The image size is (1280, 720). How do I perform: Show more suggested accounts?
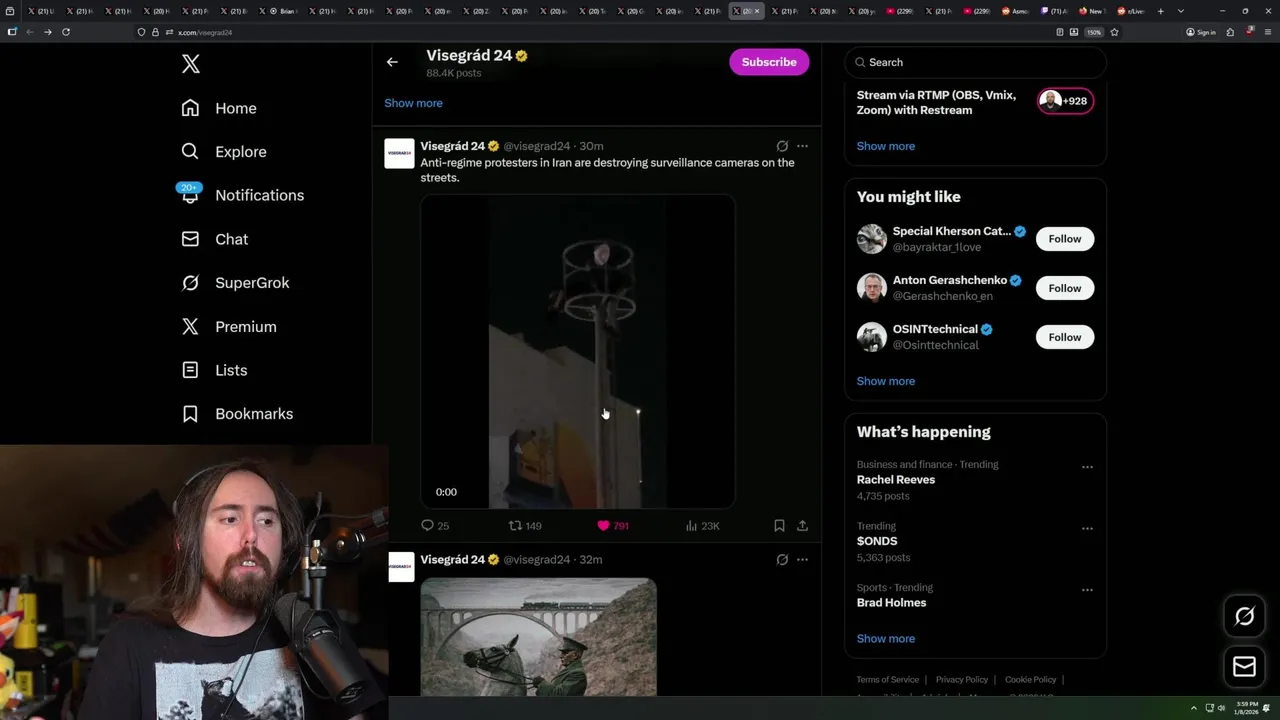[886, 381]
